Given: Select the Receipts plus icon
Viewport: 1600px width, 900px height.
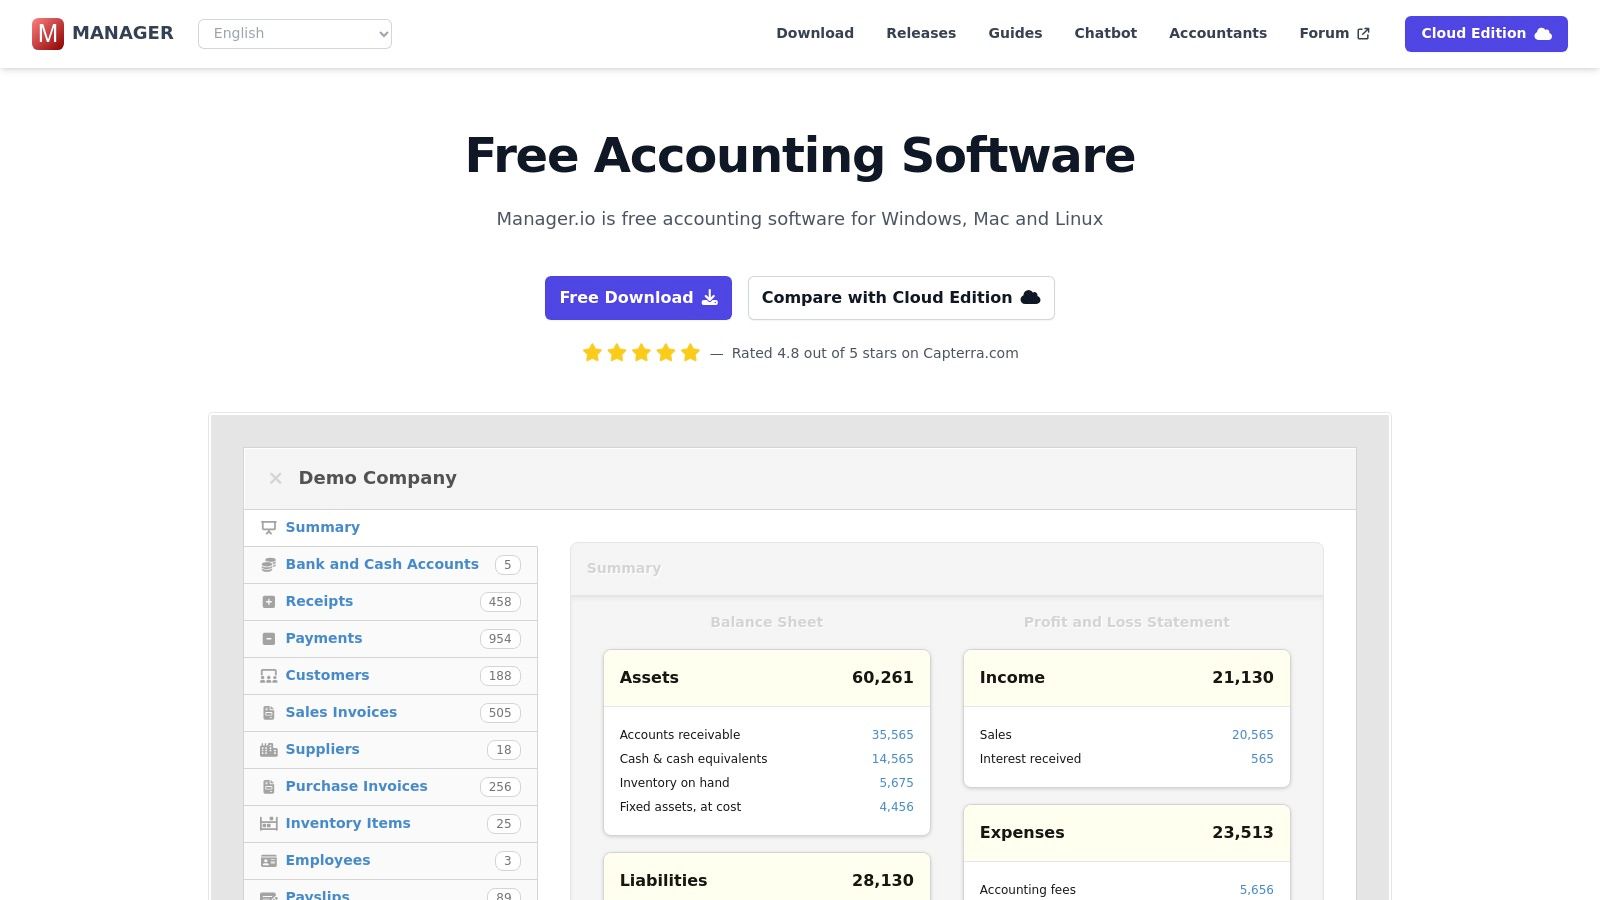Looking at the screenshot, I should coord(268,601).
